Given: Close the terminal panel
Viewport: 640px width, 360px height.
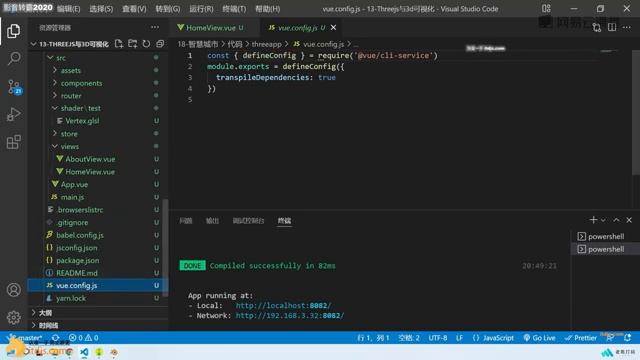Looking at the screenshot, I should [629, 220].
